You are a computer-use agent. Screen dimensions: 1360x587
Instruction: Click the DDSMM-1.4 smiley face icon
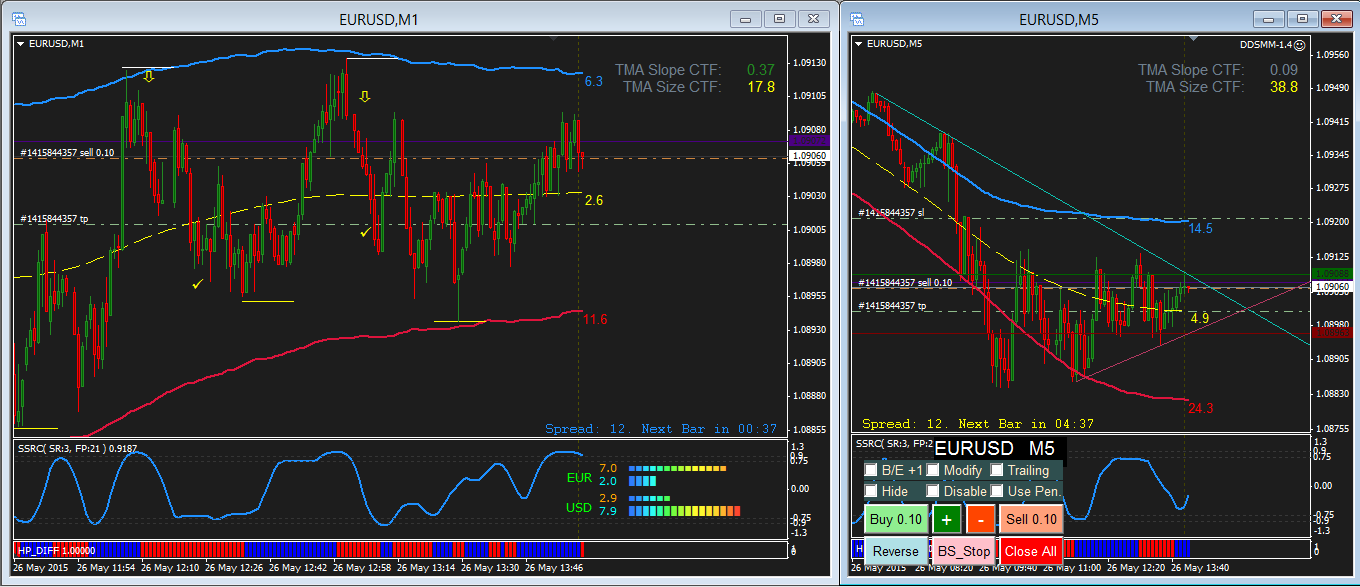1300,44
